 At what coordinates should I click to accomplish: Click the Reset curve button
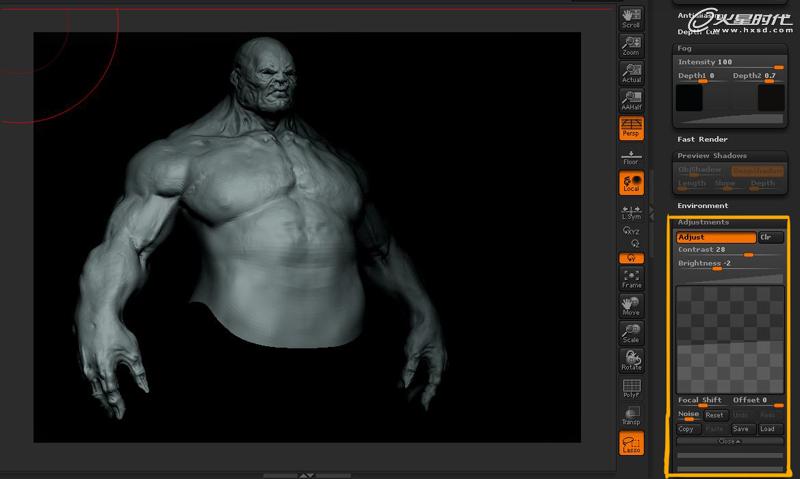[714, 415]
